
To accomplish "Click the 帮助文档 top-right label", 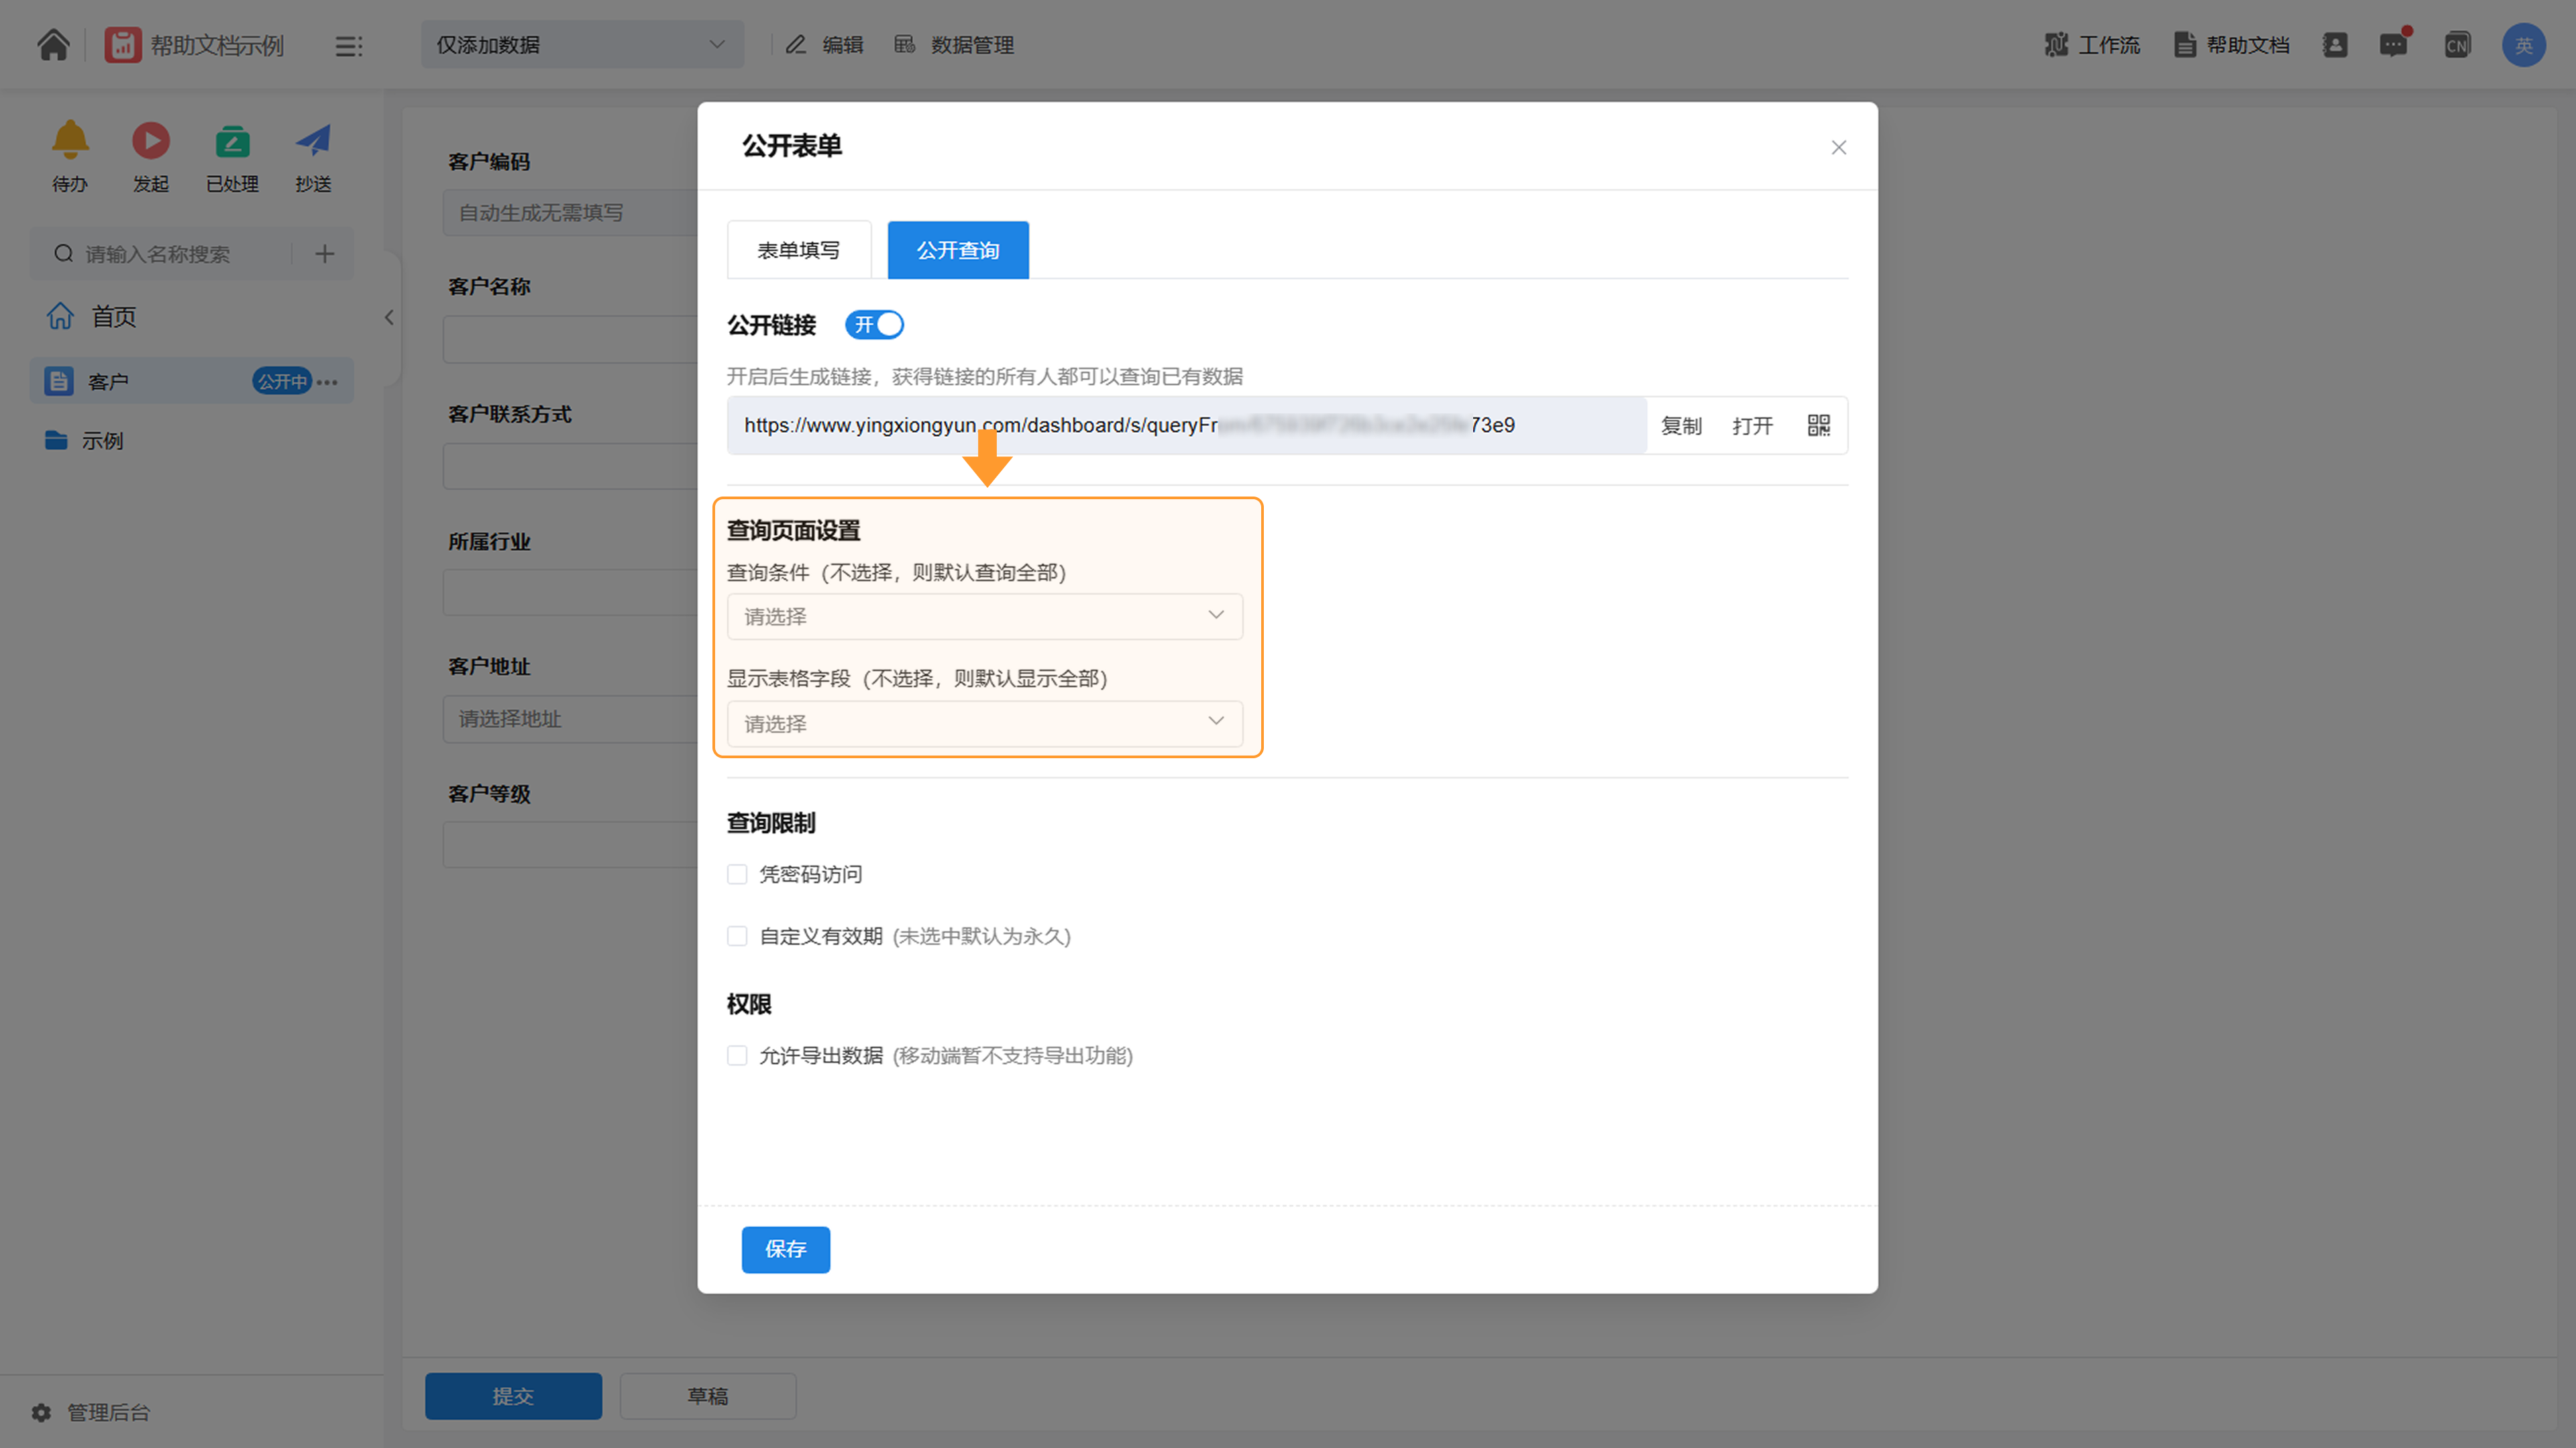I will (x=2248, y=45).
